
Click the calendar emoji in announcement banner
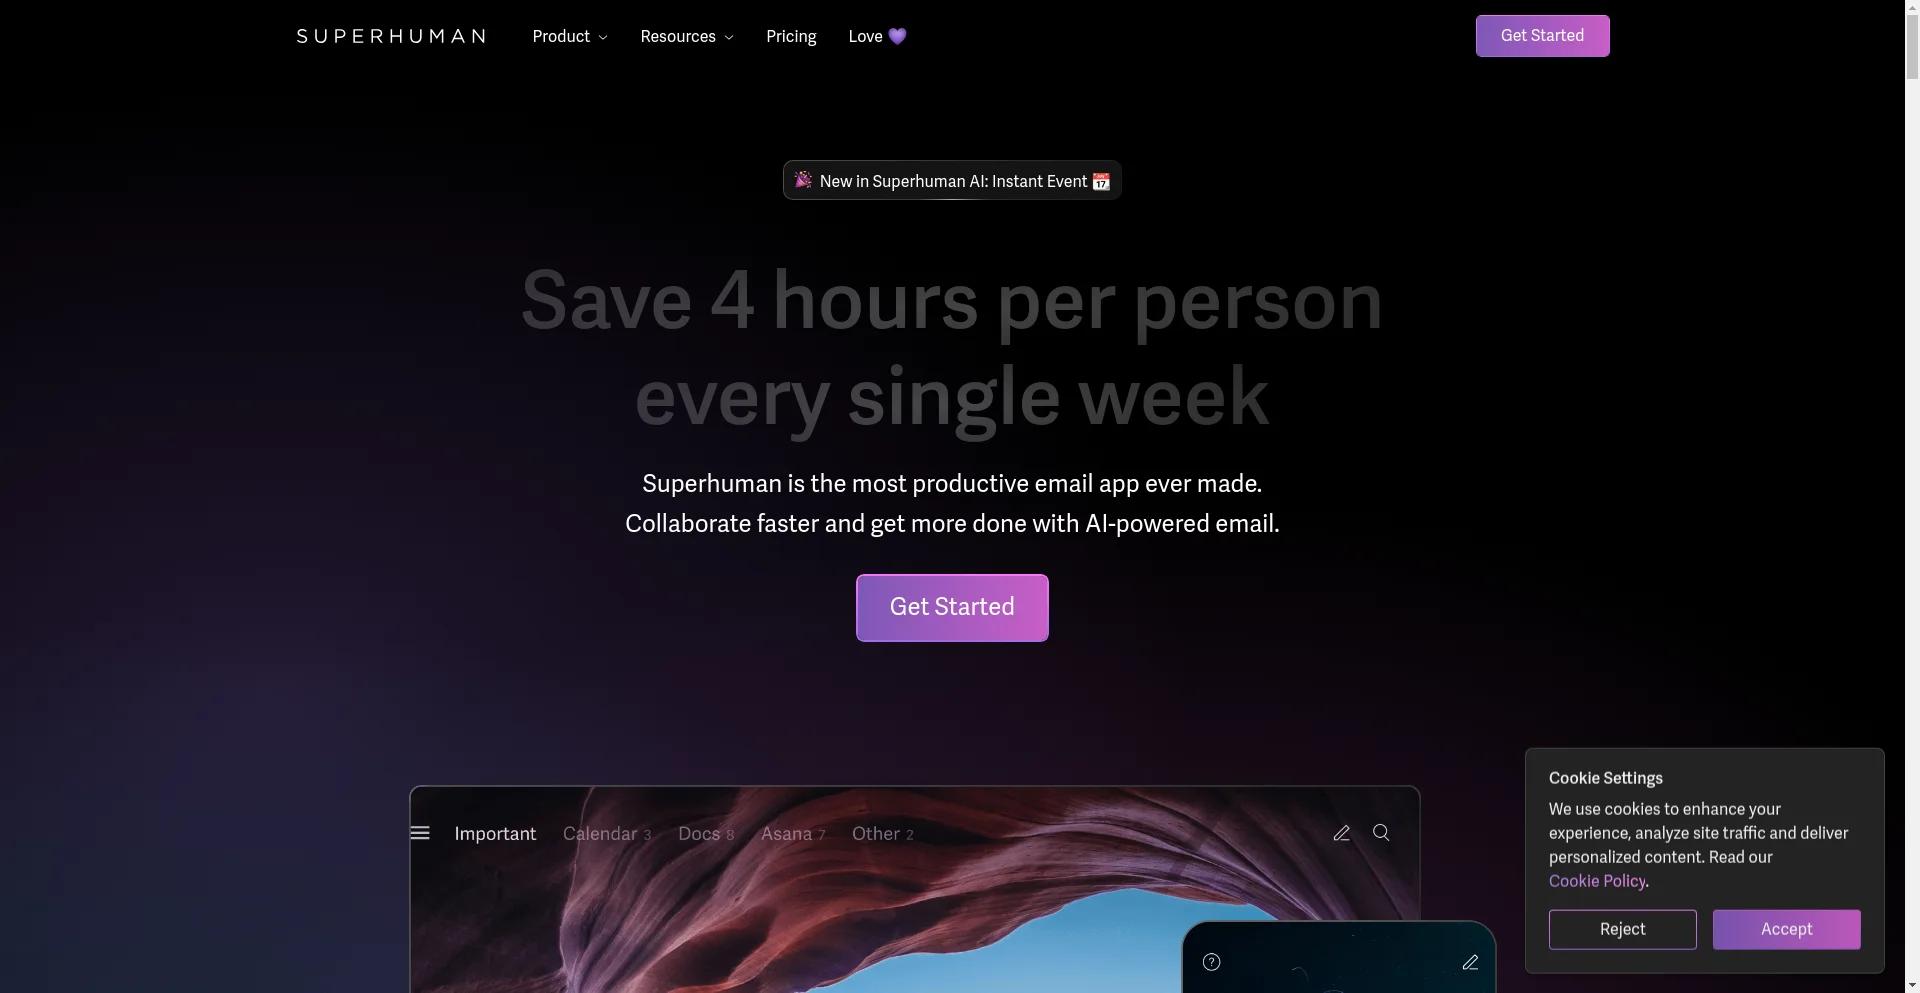(x=1101, y=181)
